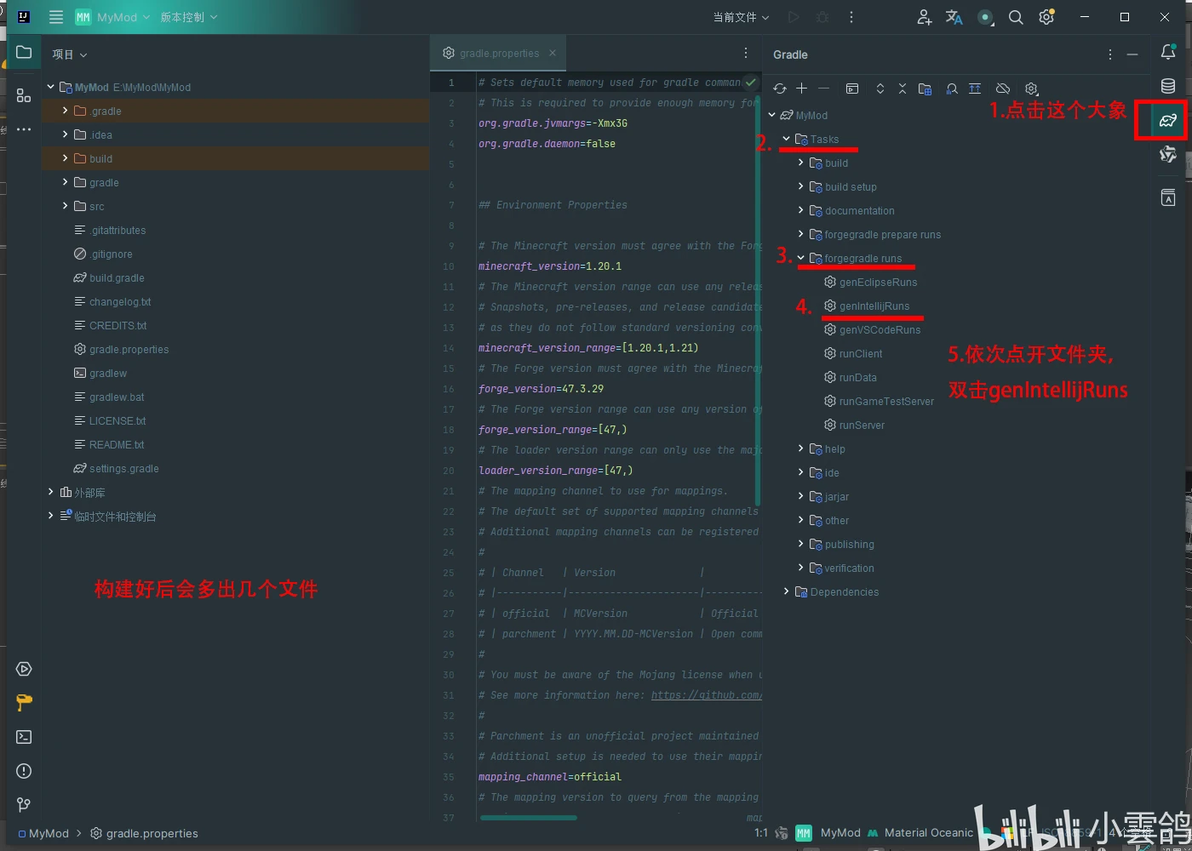Screen dimensions: 1192x851
Task: Open the Project tool window folder icon
Action: (x=24, y=52)
